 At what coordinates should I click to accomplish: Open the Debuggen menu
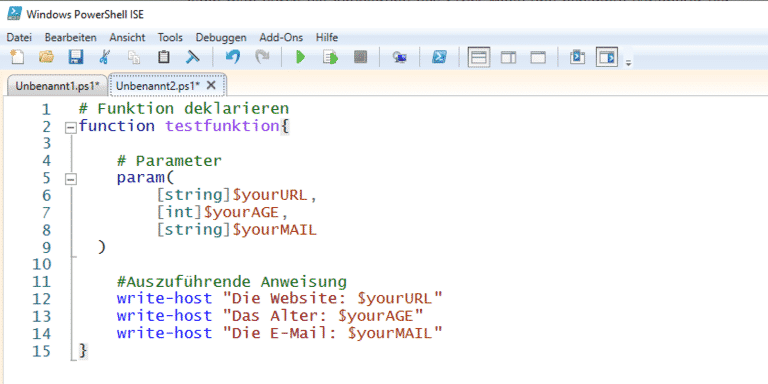point(221,37)
